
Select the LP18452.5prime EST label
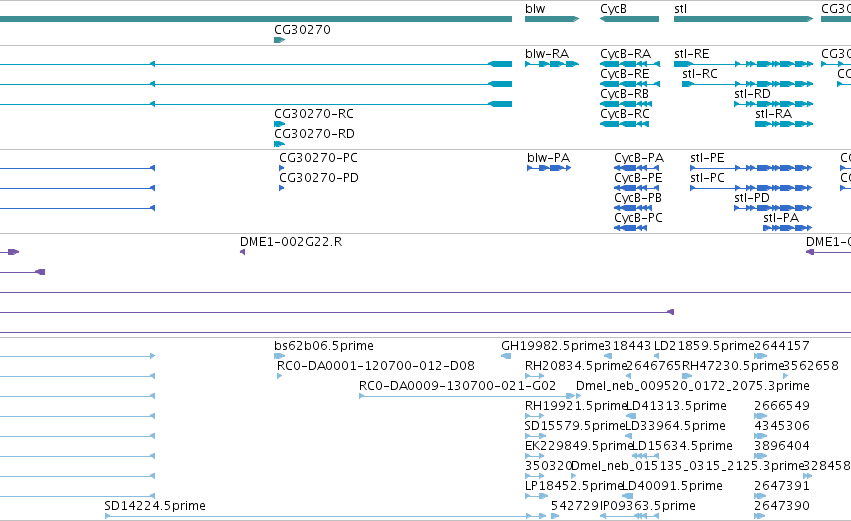pos(574,486)
